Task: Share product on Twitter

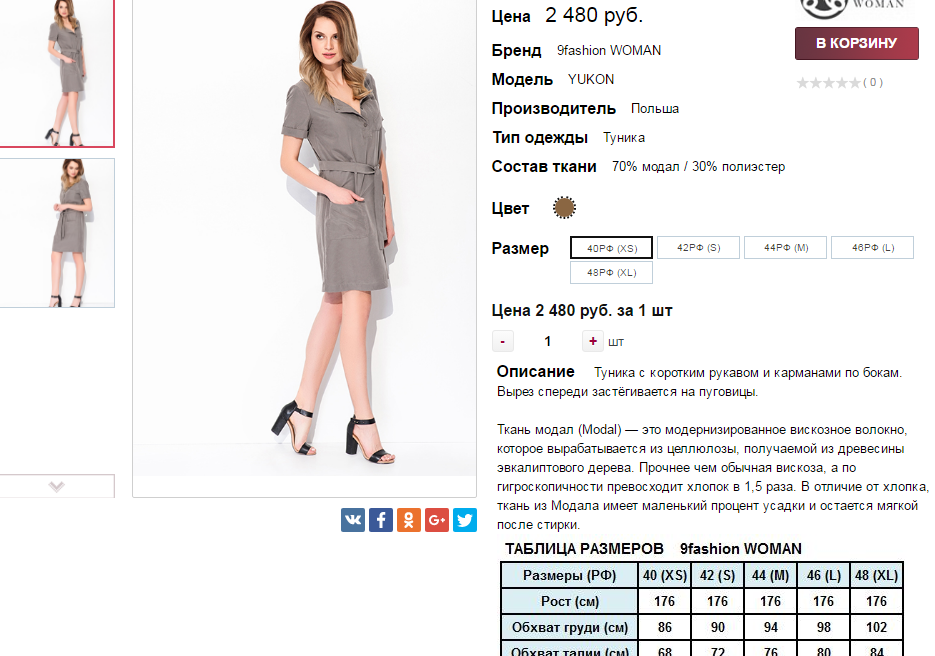Action: [x=465, y=520]
